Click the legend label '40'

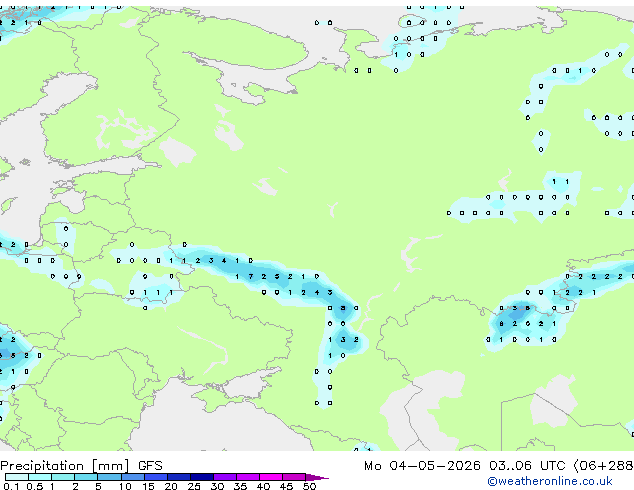pyautogui.click(x=263, y=486)
